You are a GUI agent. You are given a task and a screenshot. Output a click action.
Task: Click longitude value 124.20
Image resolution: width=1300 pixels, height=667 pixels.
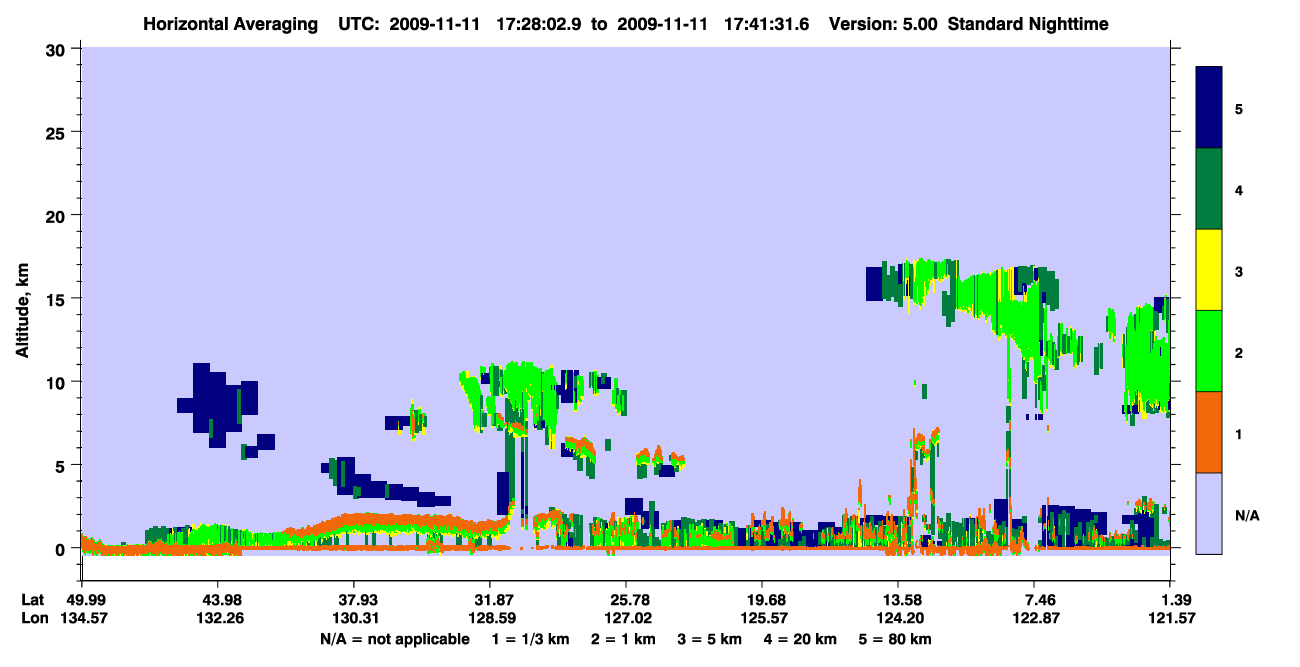898,618
